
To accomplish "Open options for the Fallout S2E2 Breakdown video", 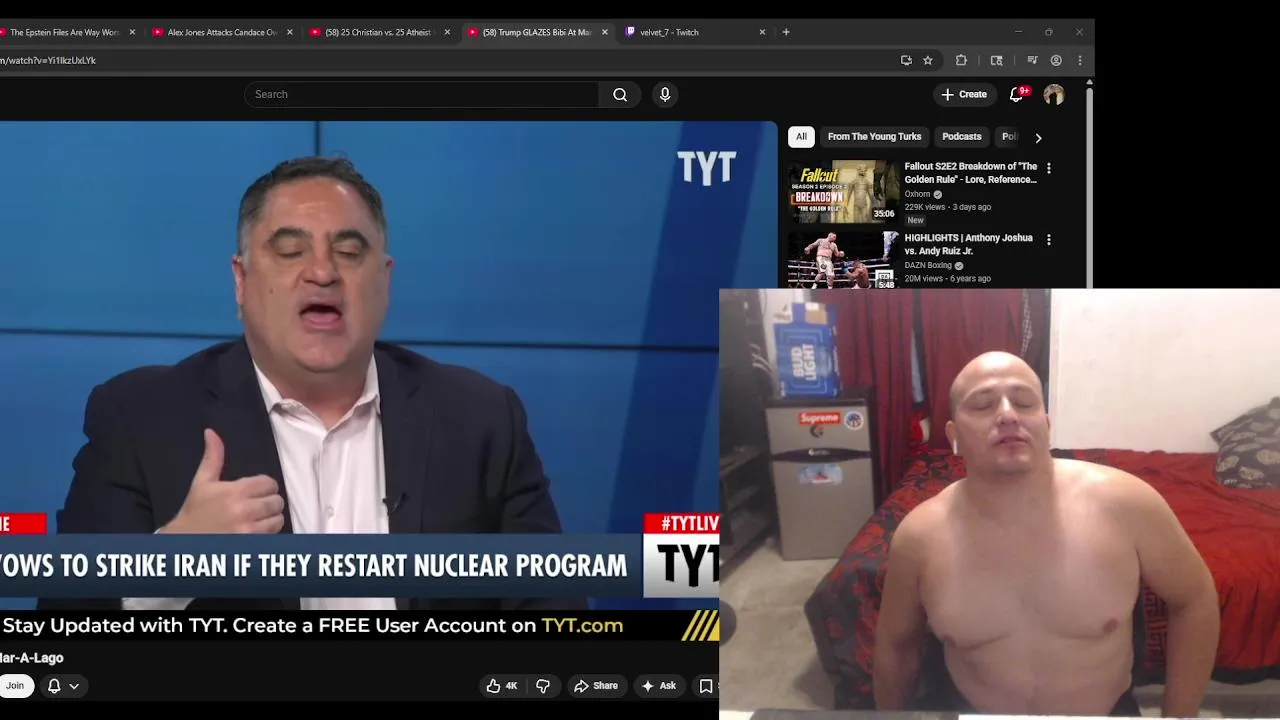I will pyautogui.click(x=1048, y=168).
